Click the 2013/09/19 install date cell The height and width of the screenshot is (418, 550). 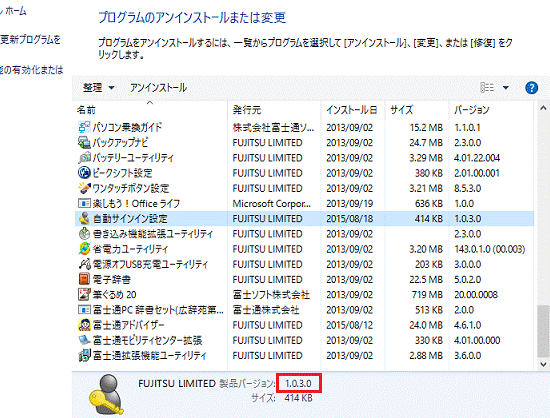(349, 203)
